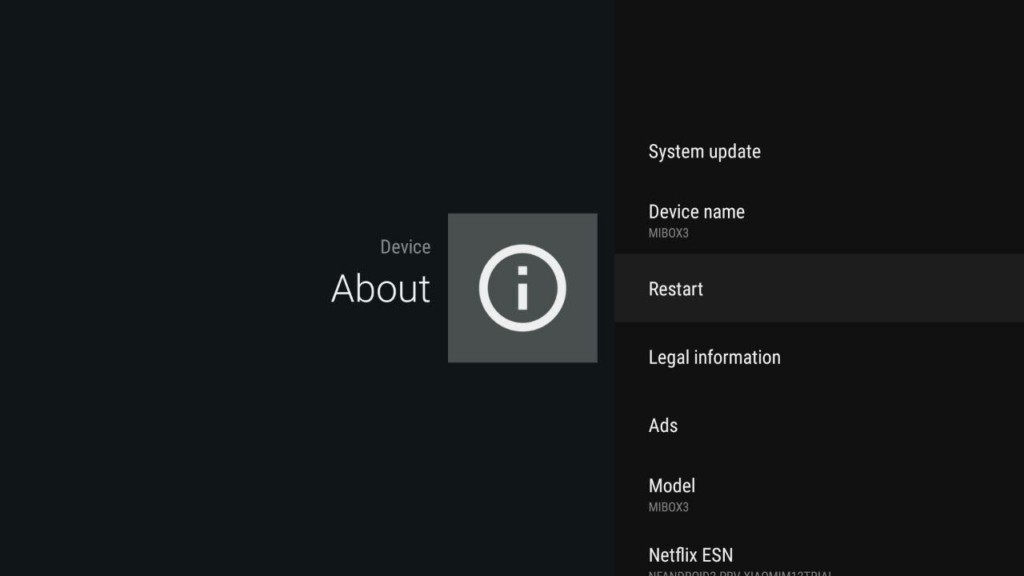Click the word 'ESN' in Netflix ESN

(x=716, y=555)
